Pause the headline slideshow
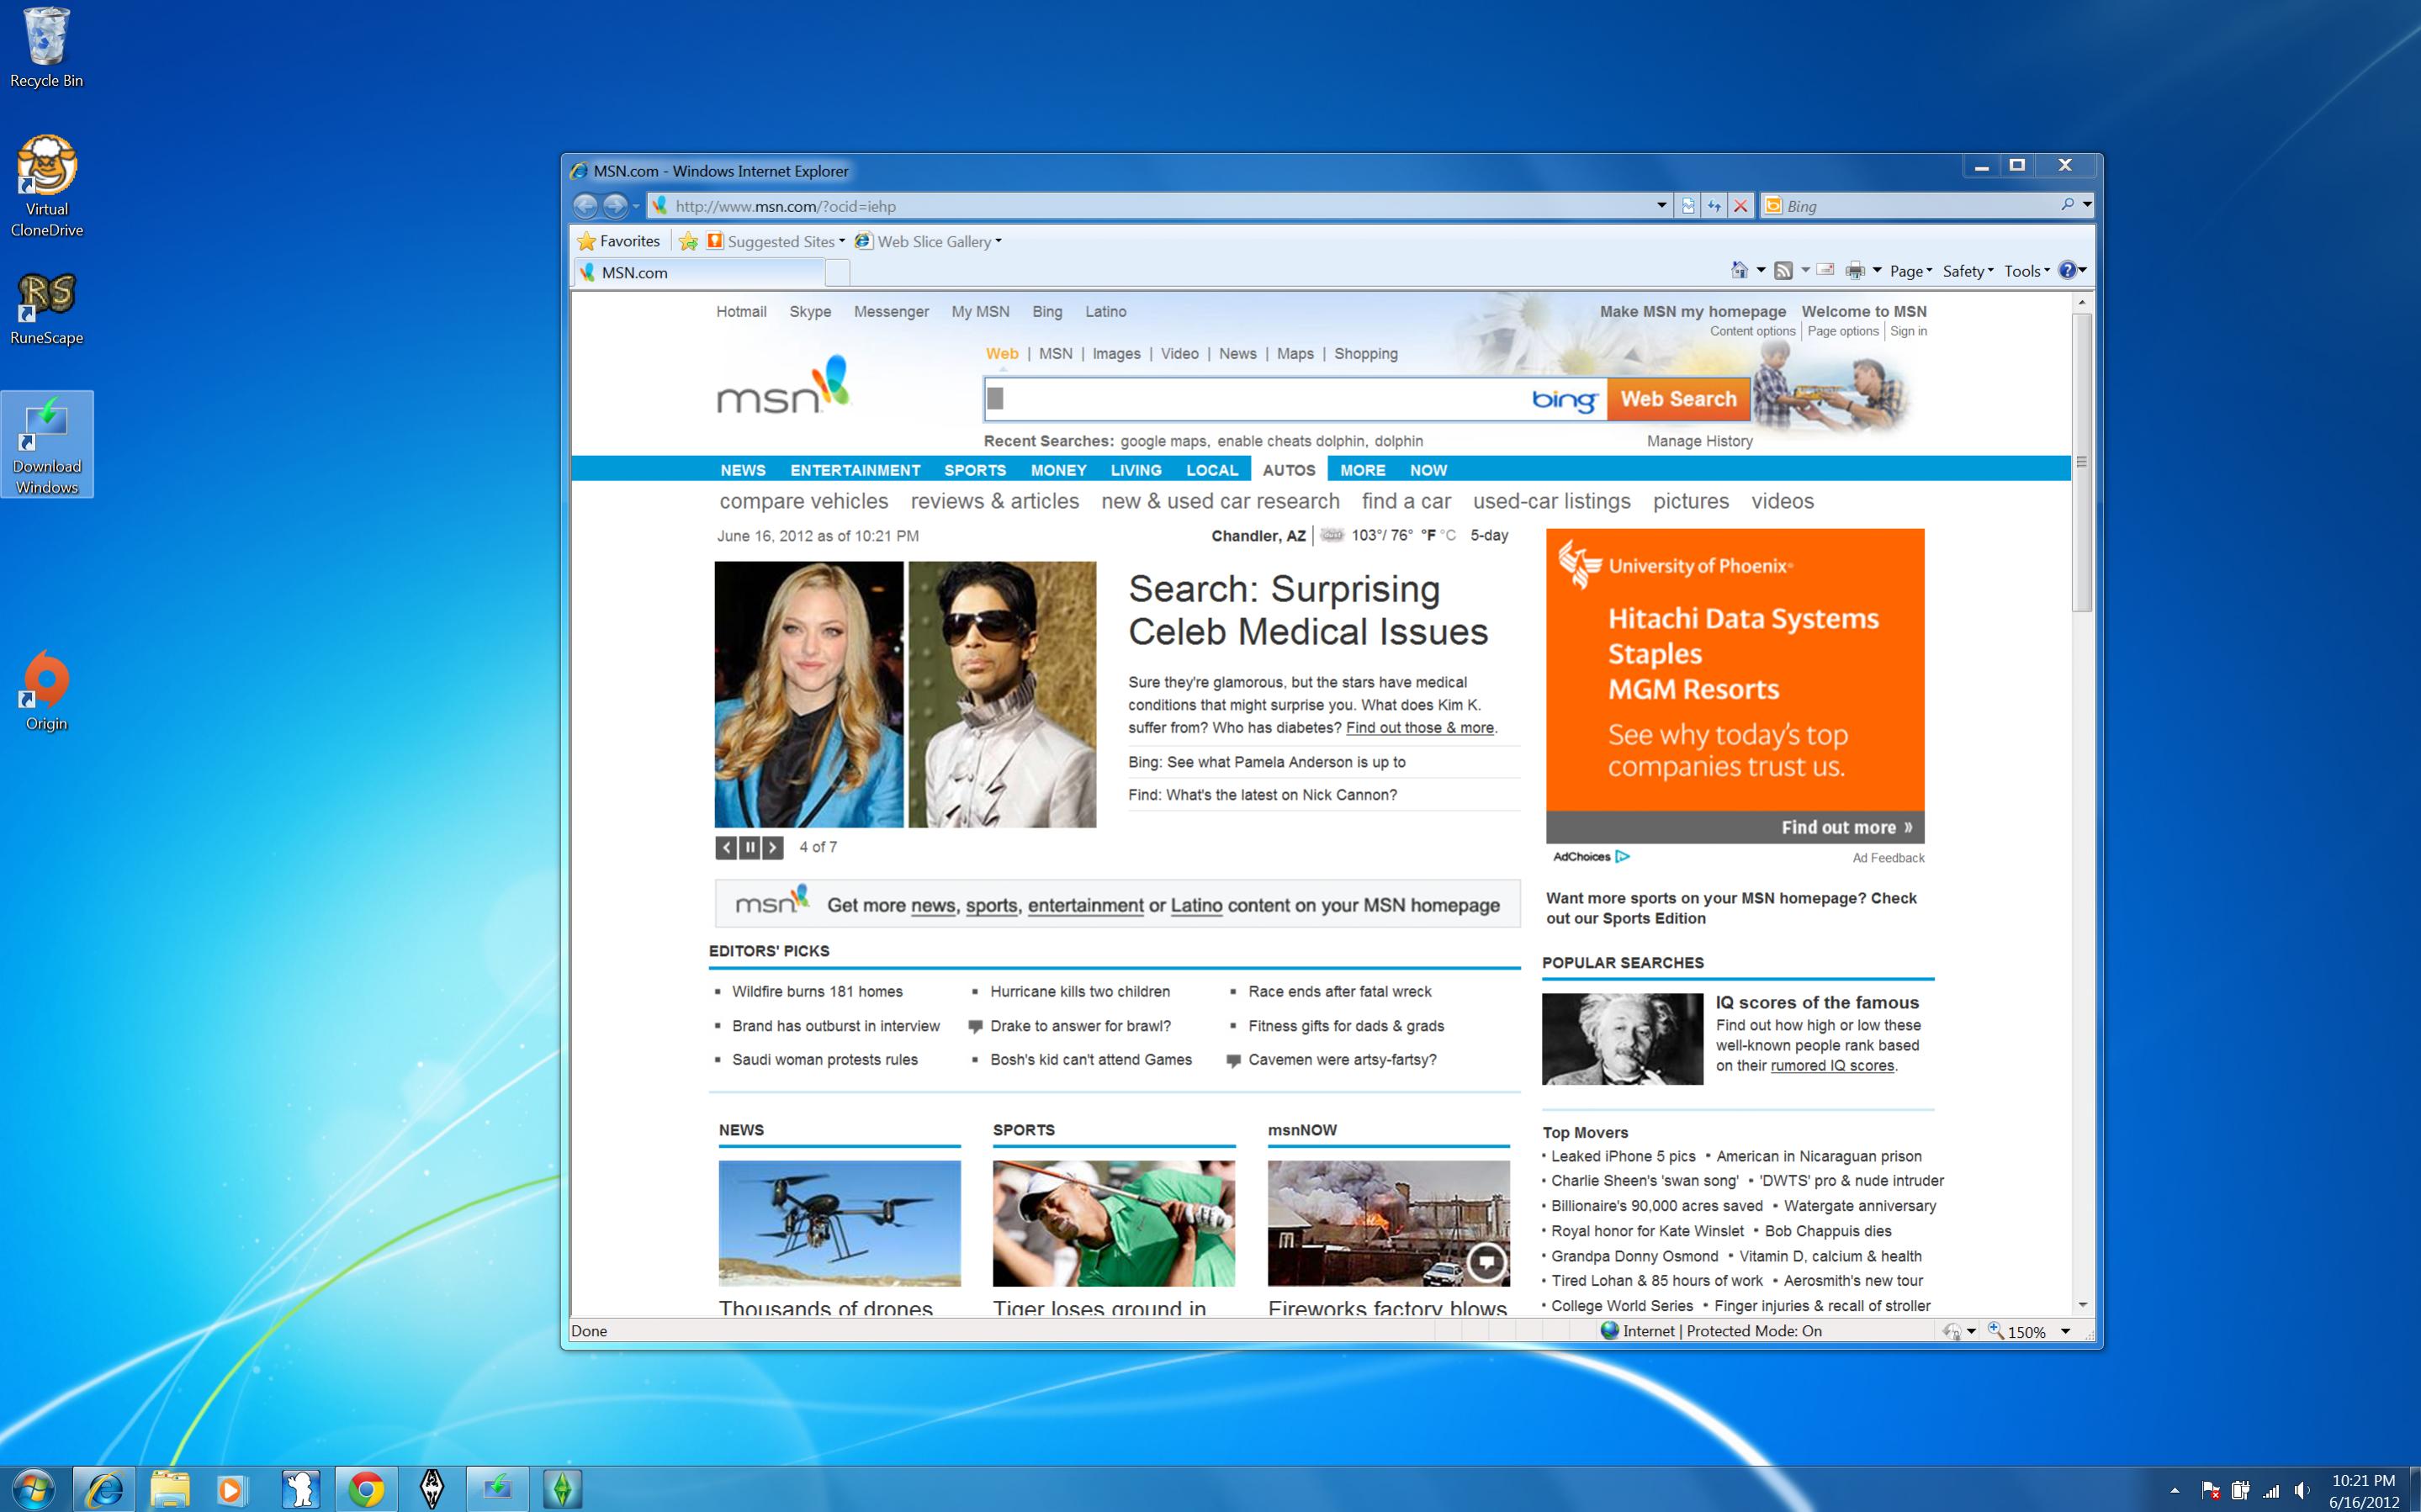This screenshot has height=1512, width=2421. (750, 847)
